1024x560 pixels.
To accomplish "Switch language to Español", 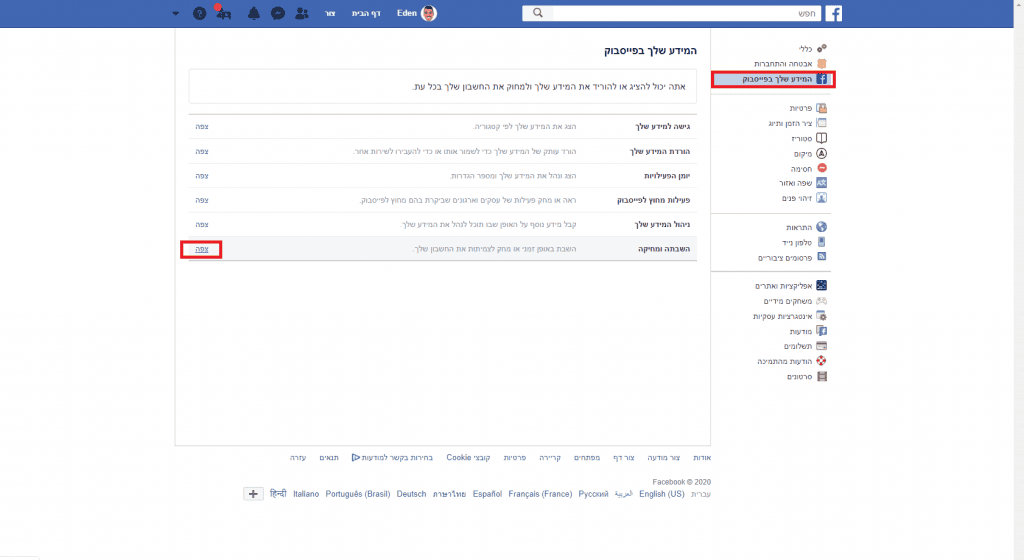I will pyautogui.click(x=487, y=494).
